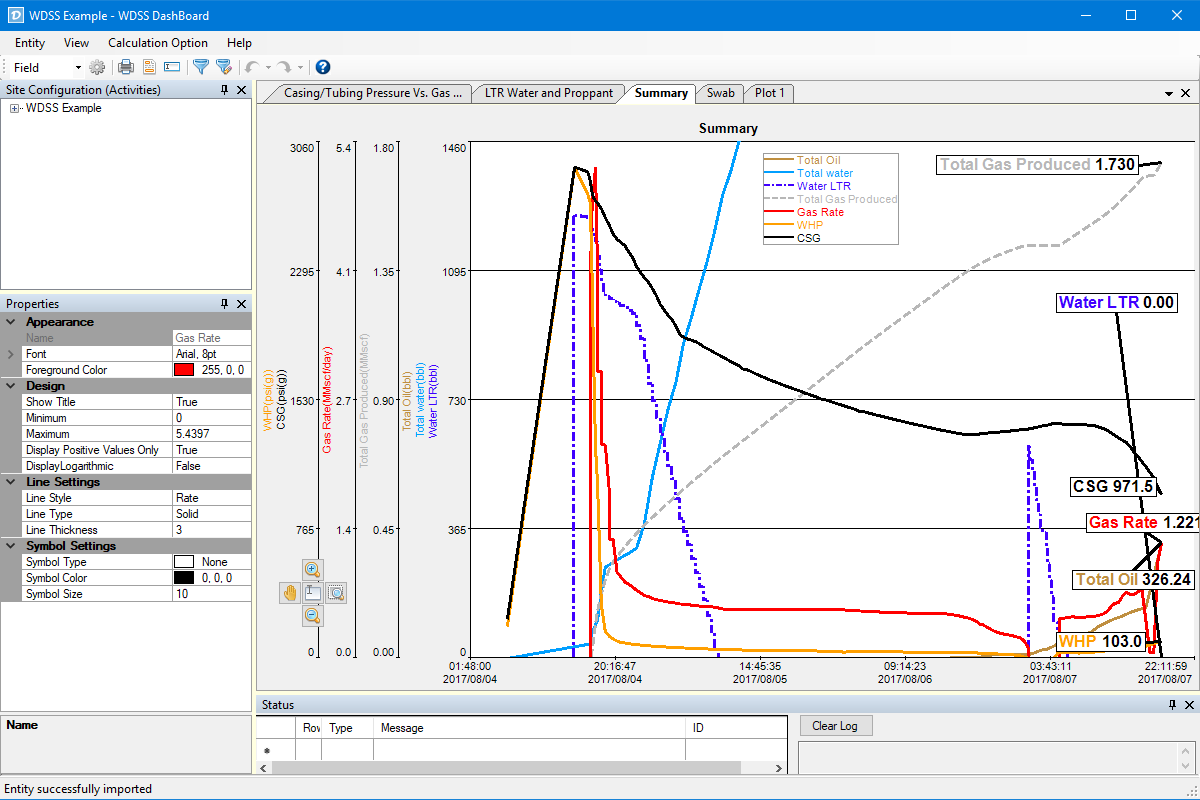Collapse the Line Settings property group
Image resolution: width=1200 pixels, height=800 pixels.
(11, 482)
